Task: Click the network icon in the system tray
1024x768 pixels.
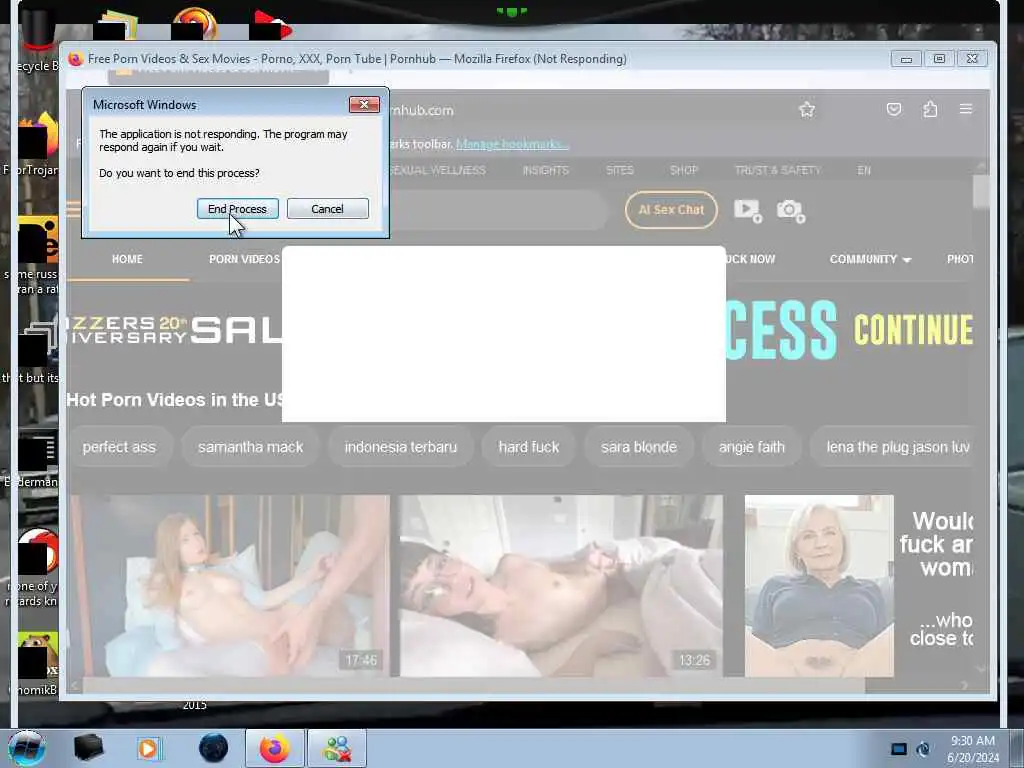Action: pyautogui.click(x=923, y=749)
